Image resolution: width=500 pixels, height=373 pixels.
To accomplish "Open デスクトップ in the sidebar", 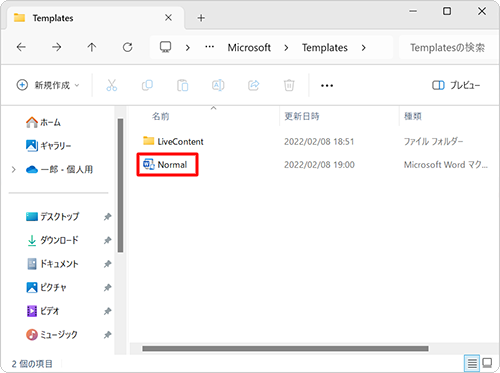I will coord(52,217).
